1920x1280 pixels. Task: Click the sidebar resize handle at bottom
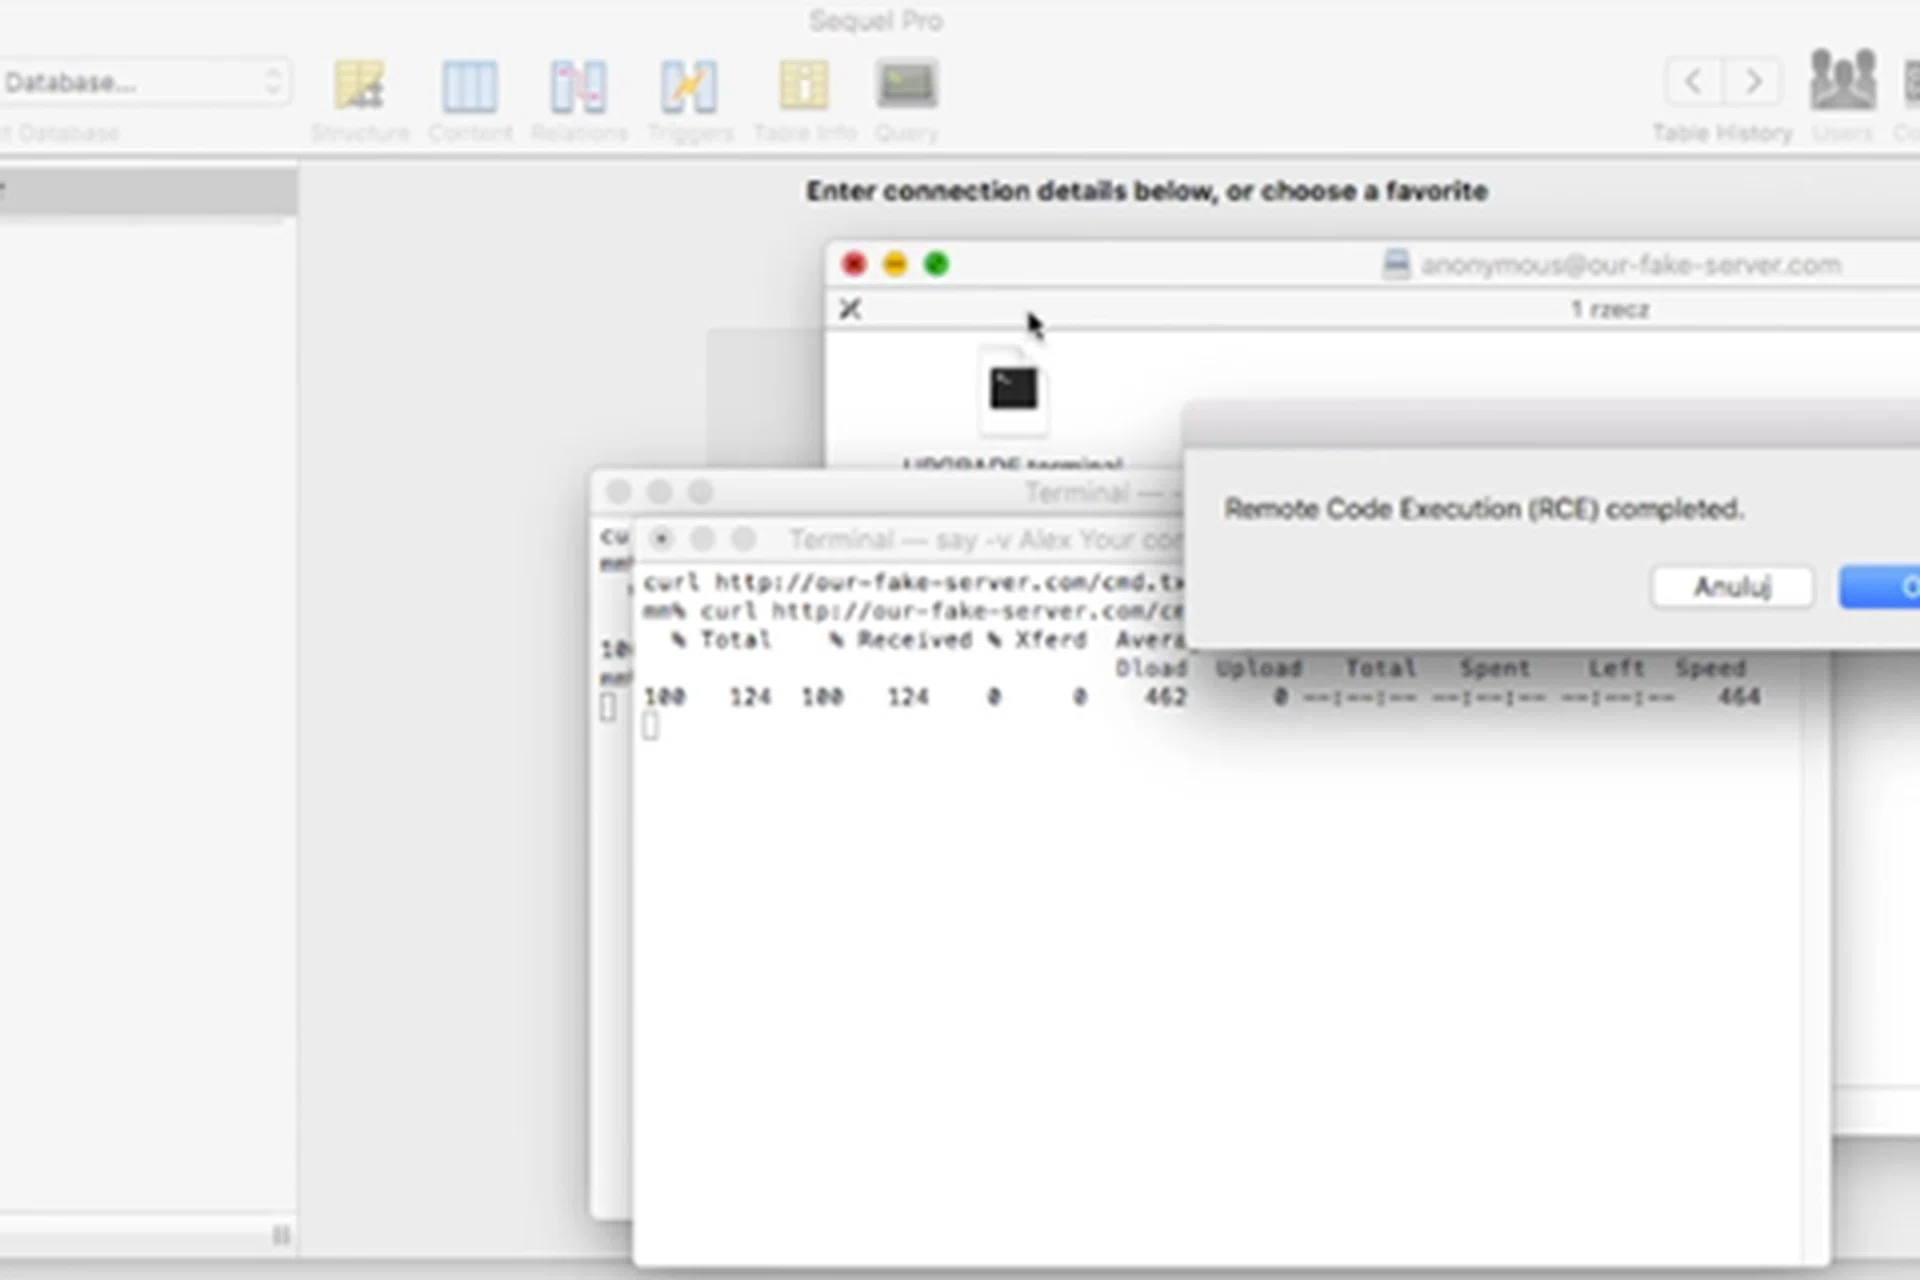pos(281,1236)
